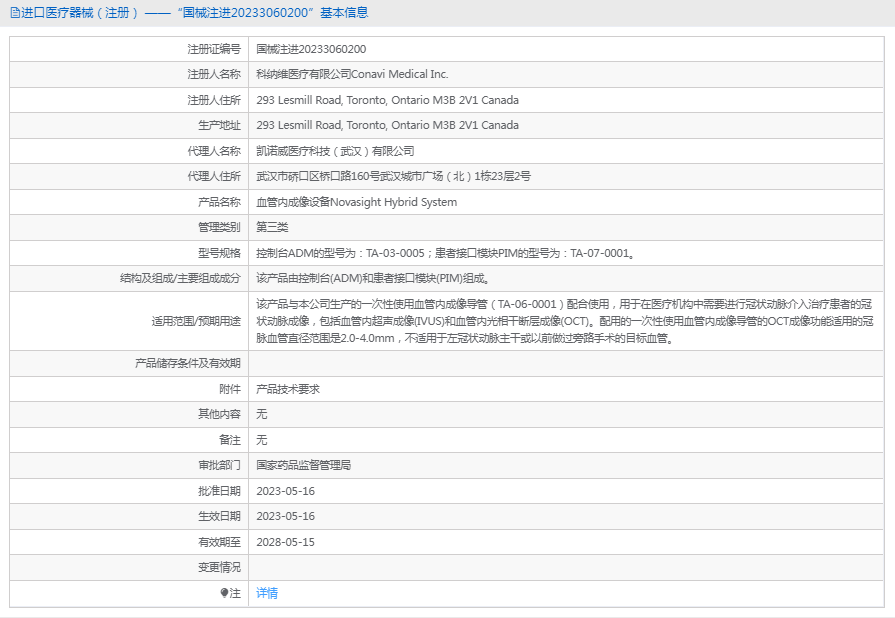The width and height of the screenshot is (895, 618).
Task: Open the 详情 link
Action: pos(267,593)
